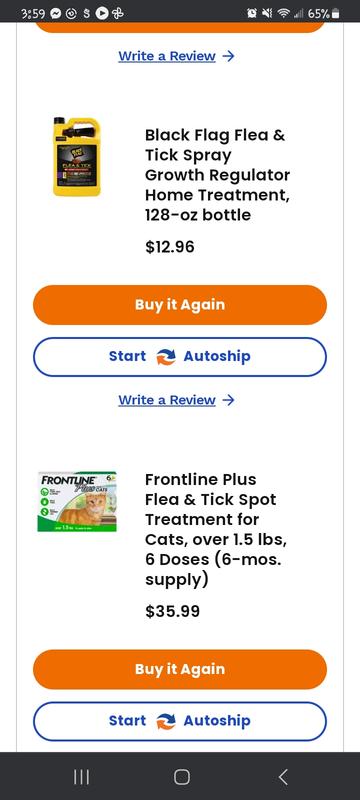Buy the Black Flag spray again
Image resolution: width=360 pixels, height=800 pixels.
pos(179,305)
